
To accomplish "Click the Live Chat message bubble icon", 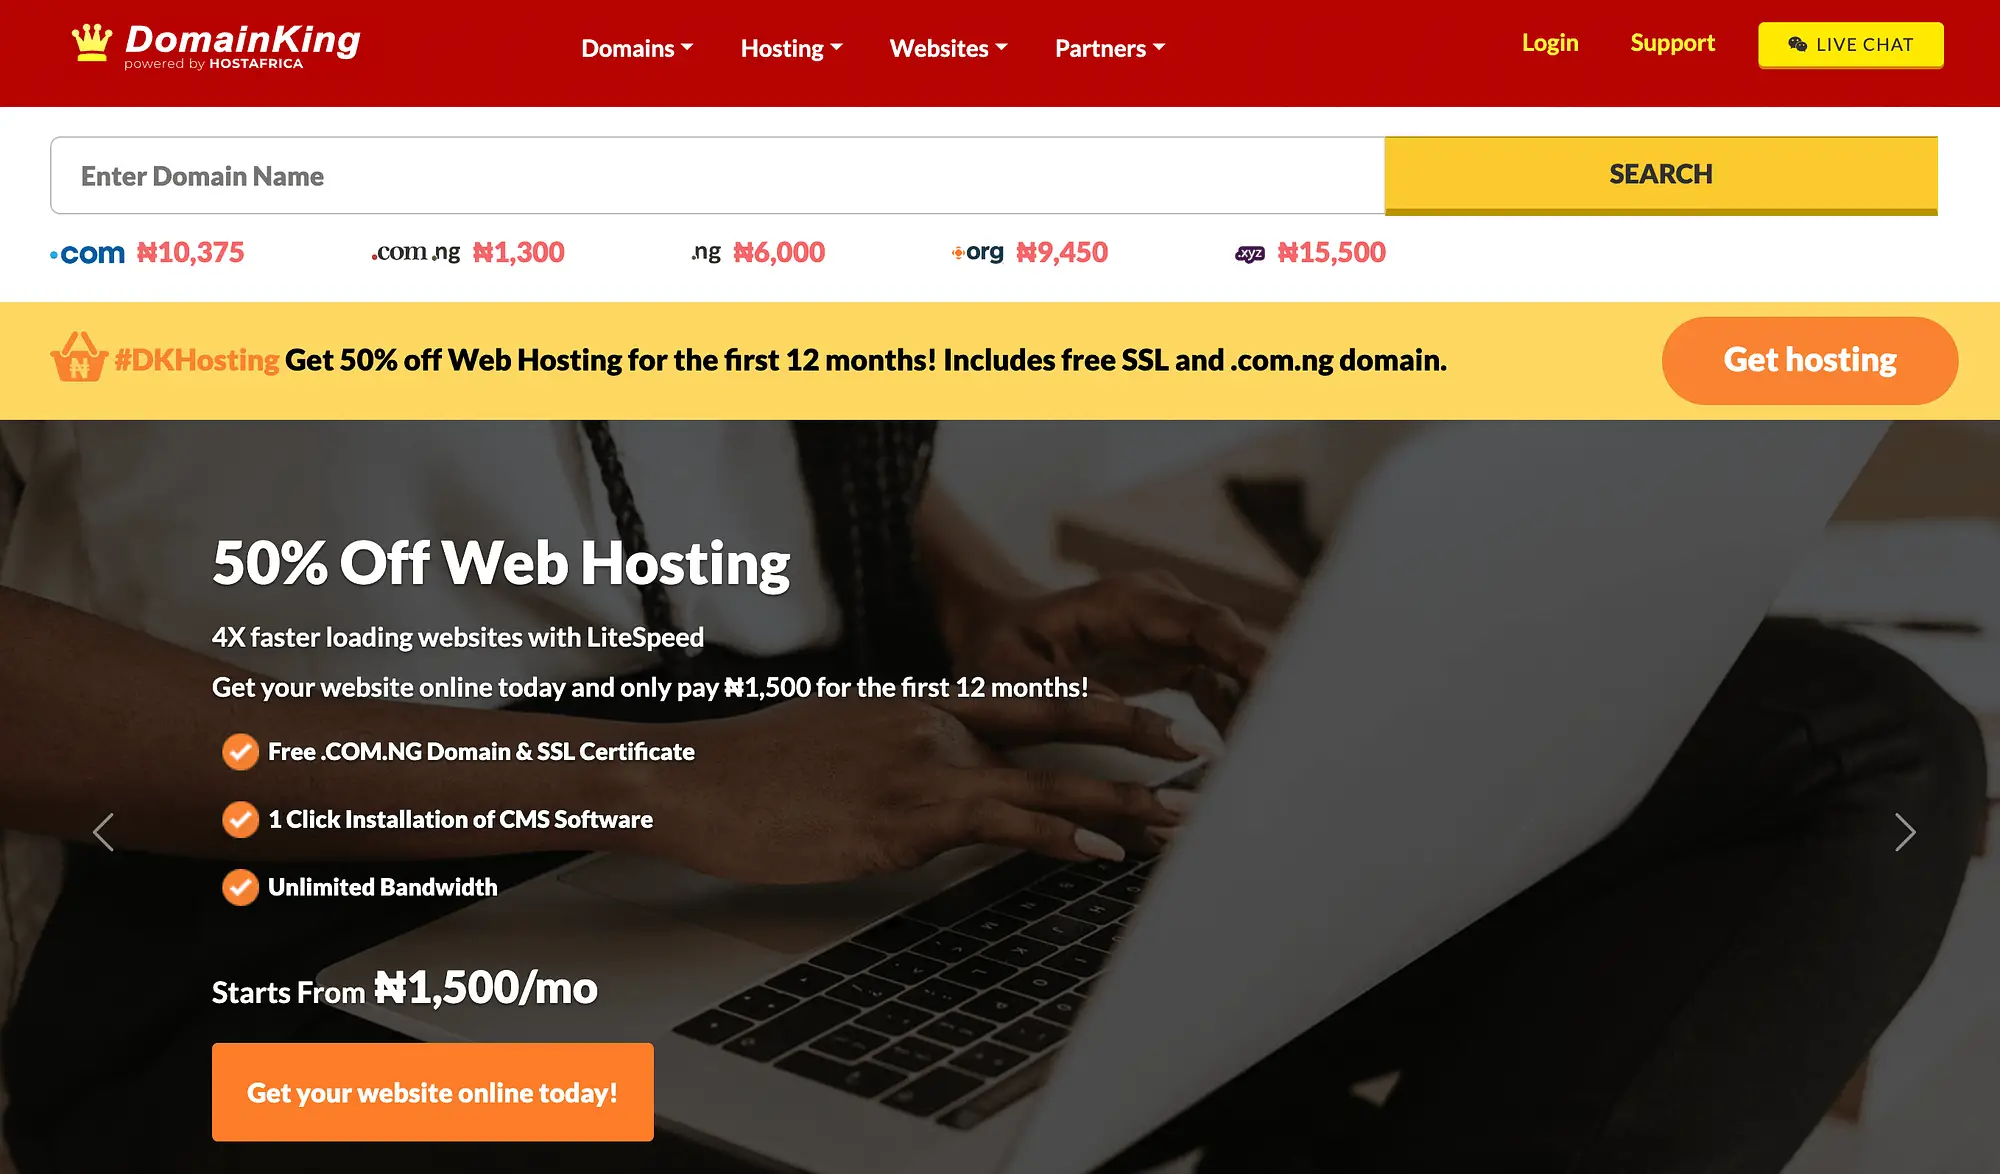I will click(1797, 43).
